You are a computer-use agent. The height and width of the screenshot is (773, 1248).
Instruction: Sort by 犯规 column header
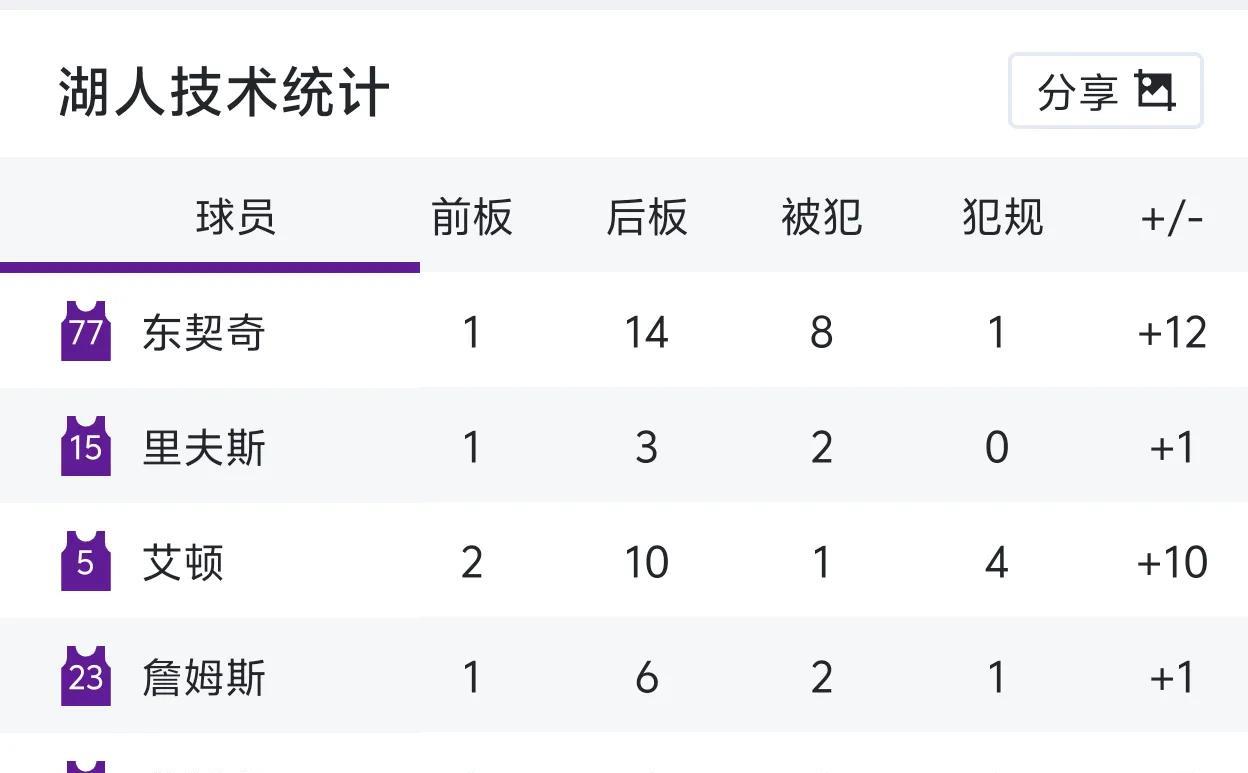[x=1002, y=217]
